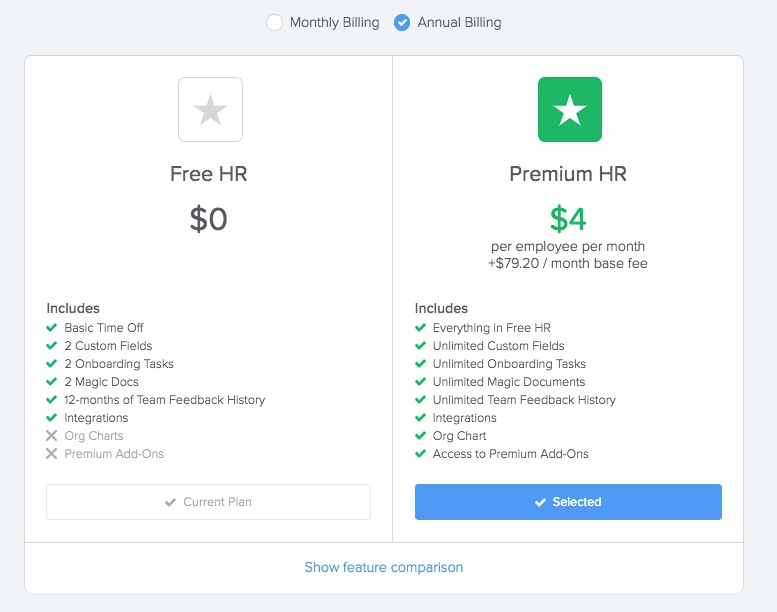Select the Monthly Billing radio button

point(274,22)
